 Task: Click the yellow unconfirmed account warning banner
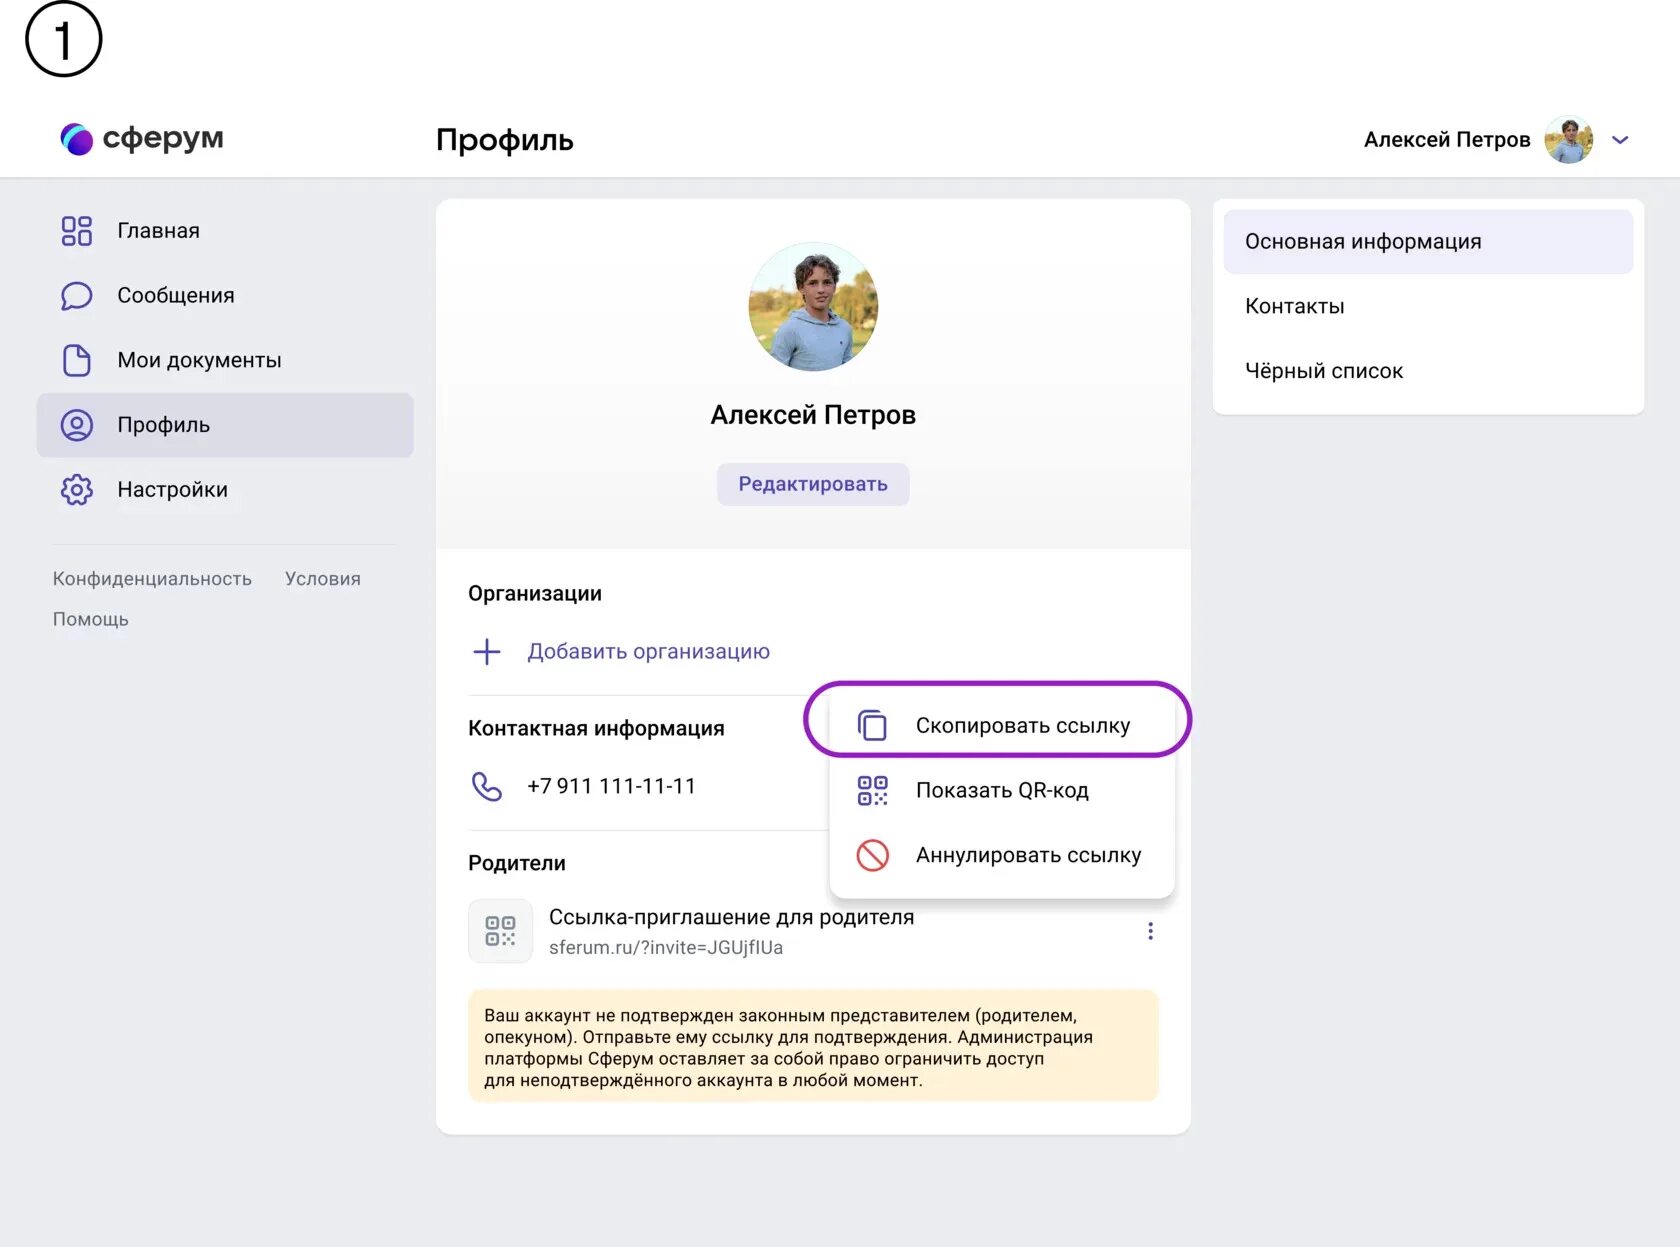click(813, 1047)
